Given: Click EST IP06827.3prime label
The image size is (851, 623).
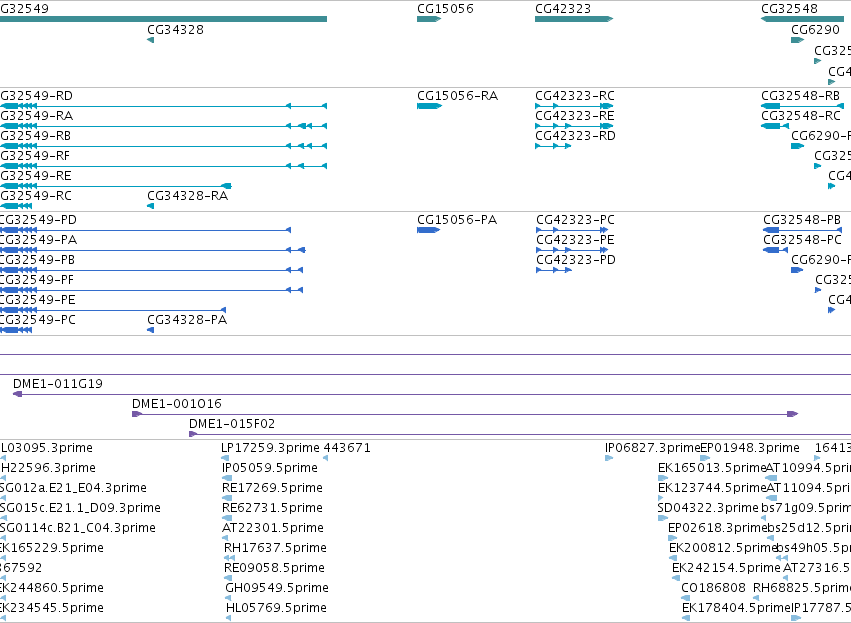Looking at the screenshot, I should [x=652, y=448].
